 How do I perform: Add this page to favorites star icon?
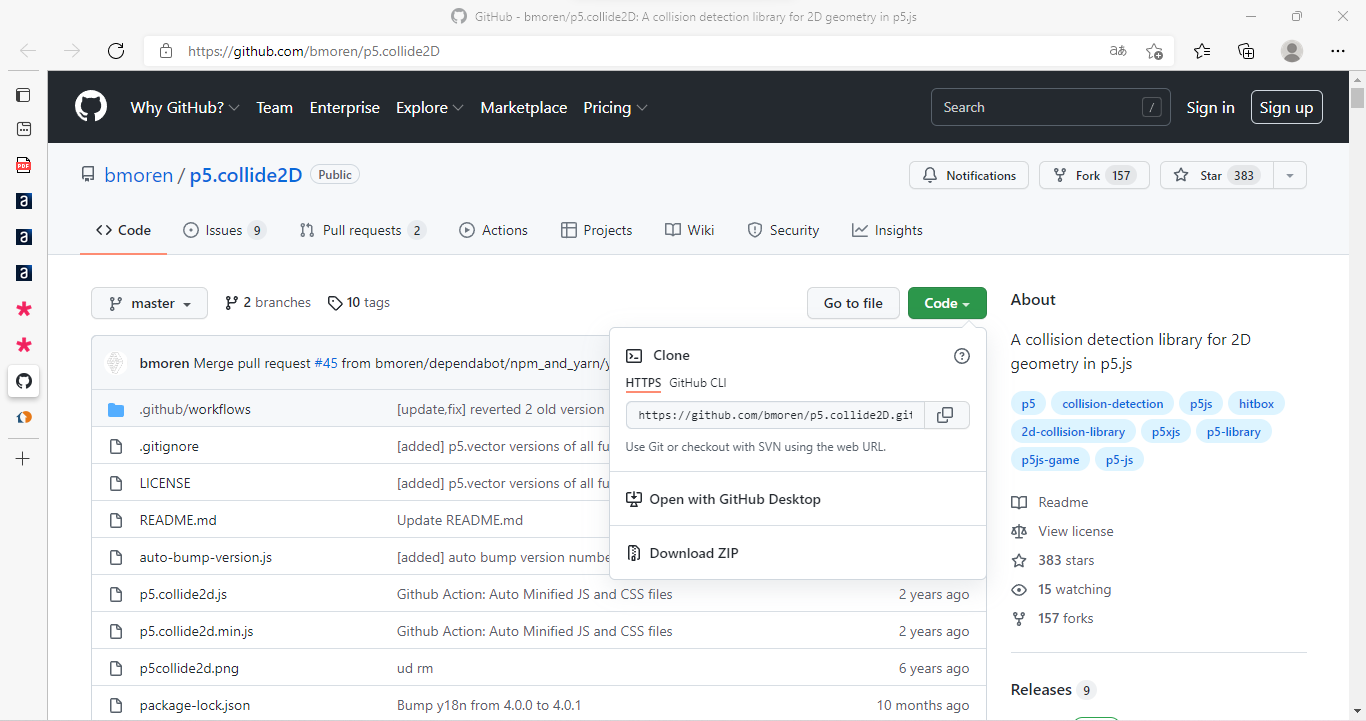click(1154, 51)
